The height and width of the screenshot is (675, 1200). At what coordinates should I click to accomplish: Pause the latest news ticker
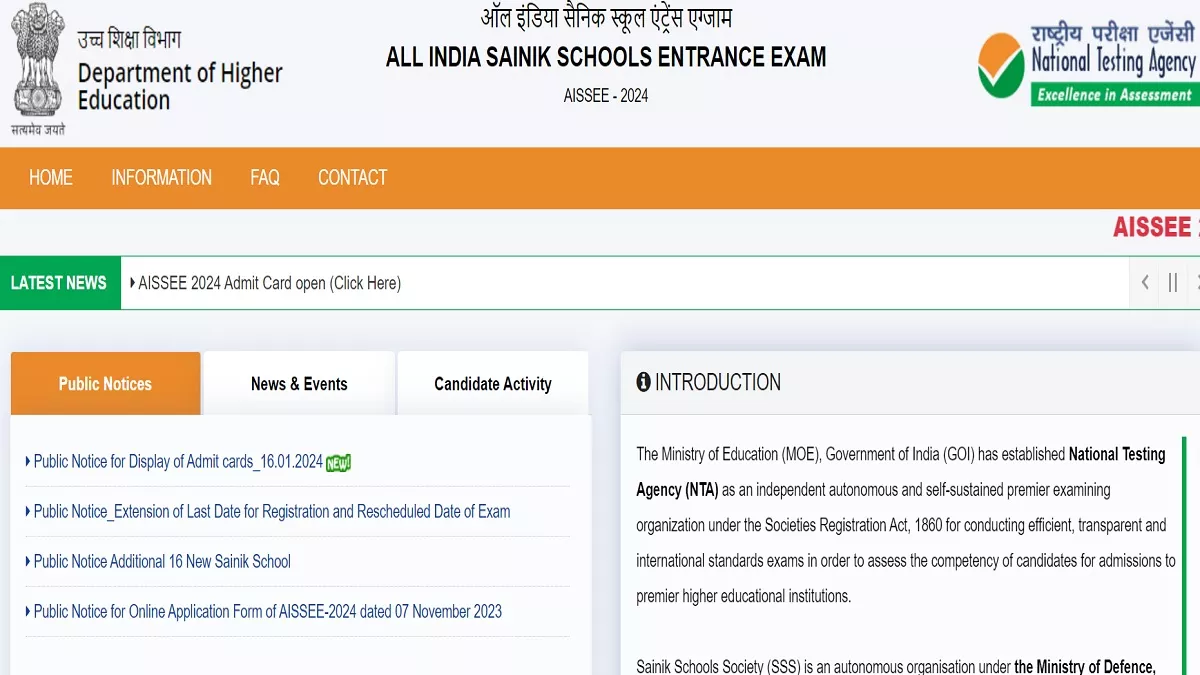(1173, 283)
